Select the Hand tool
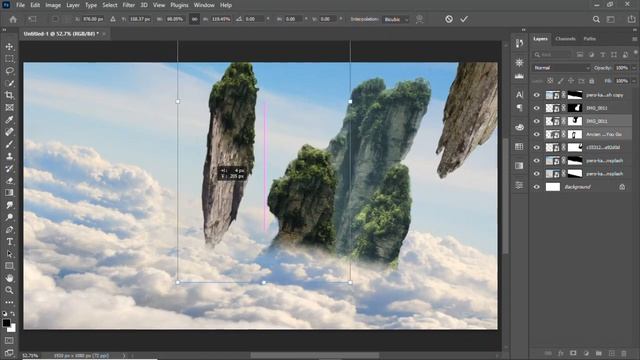640x360 pixels. [x=9, y=278]
